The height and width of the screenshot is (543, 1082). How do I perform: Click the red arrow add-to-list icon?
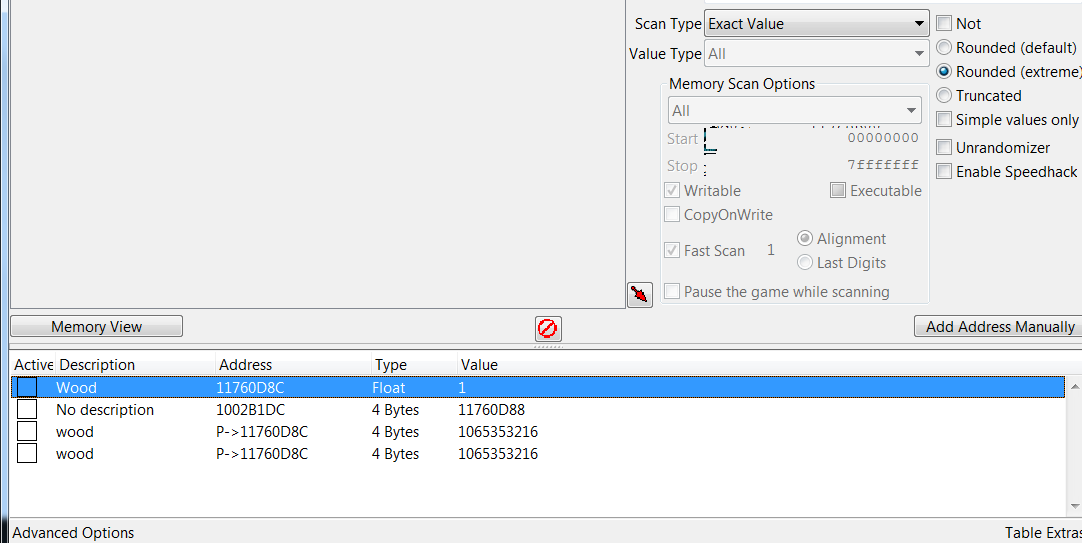pyautogui.click(x=640, y=294)
